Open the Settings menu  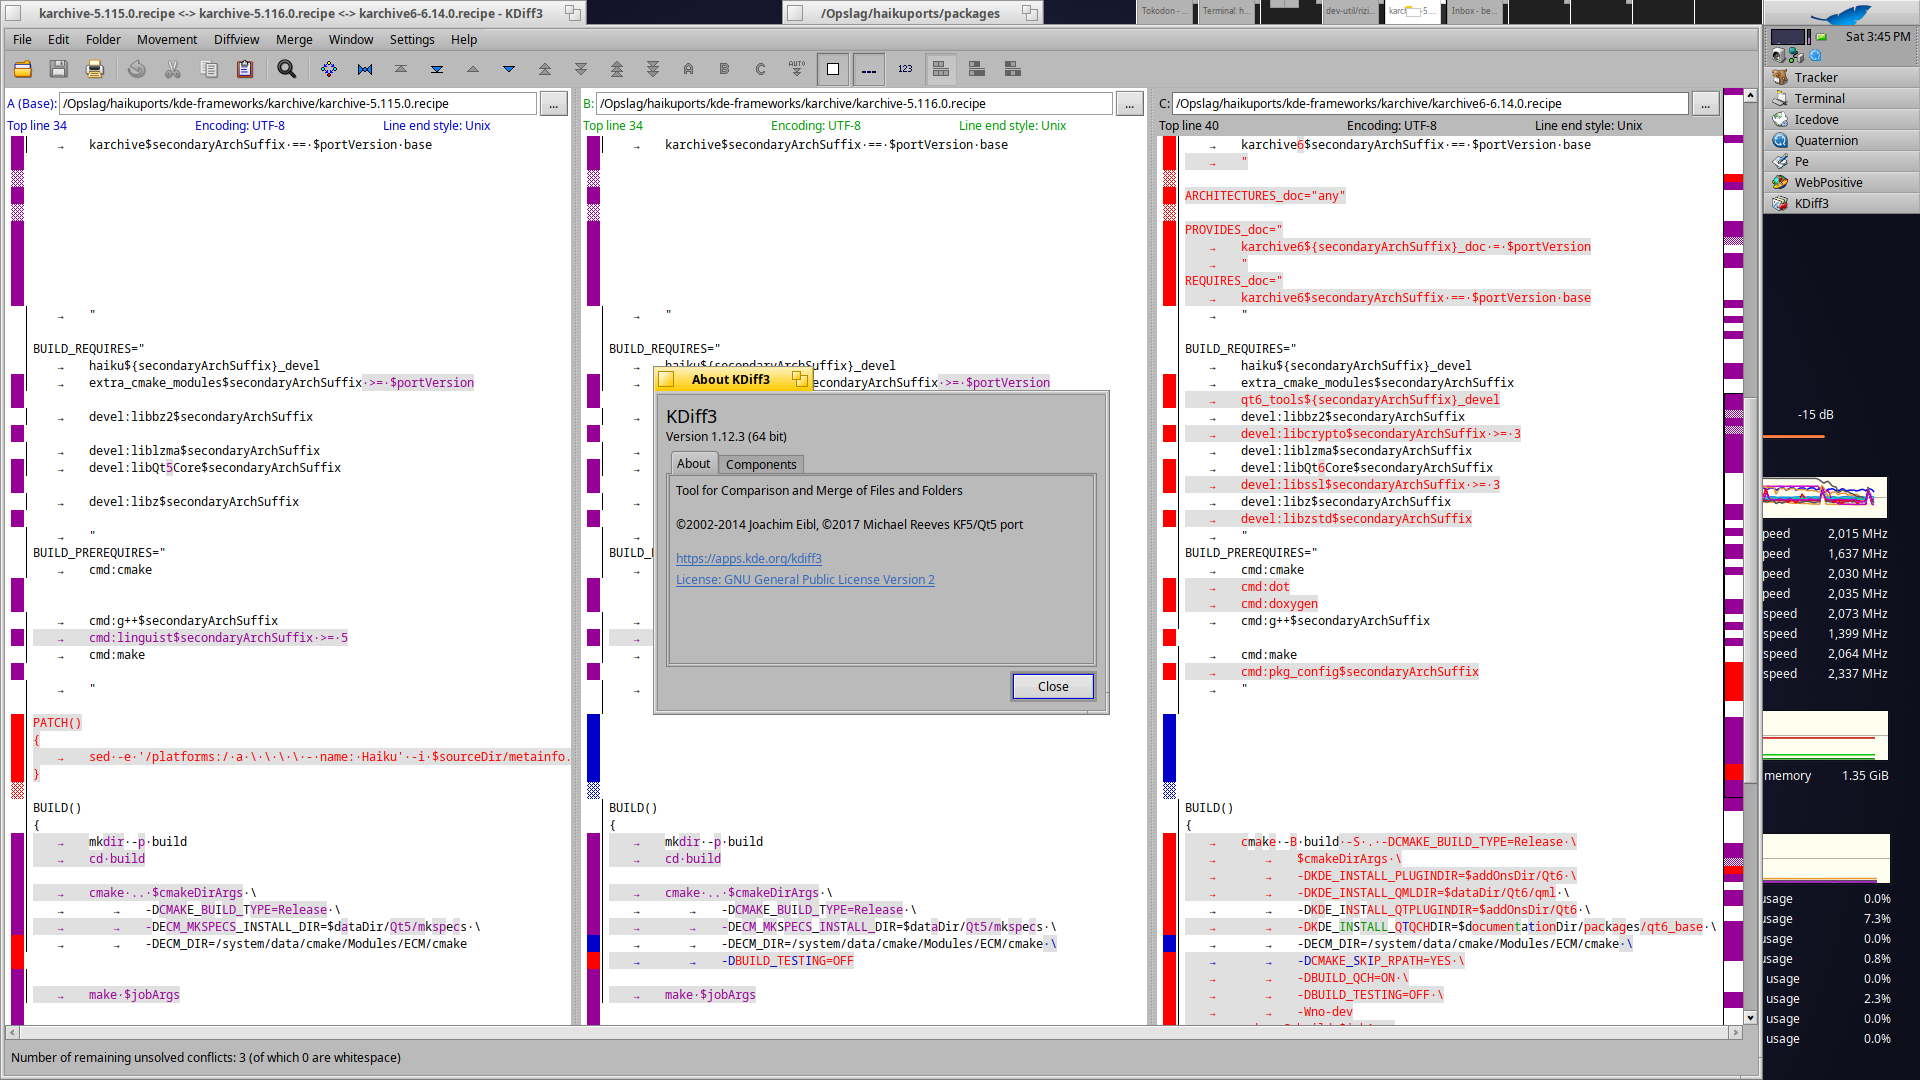412,39
